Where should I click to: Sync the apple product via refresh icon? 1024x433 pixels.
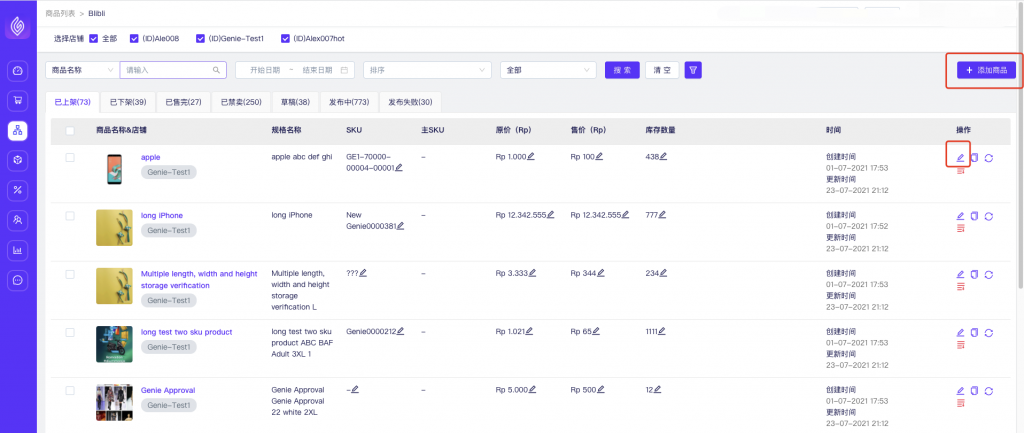tap(989, 158)
